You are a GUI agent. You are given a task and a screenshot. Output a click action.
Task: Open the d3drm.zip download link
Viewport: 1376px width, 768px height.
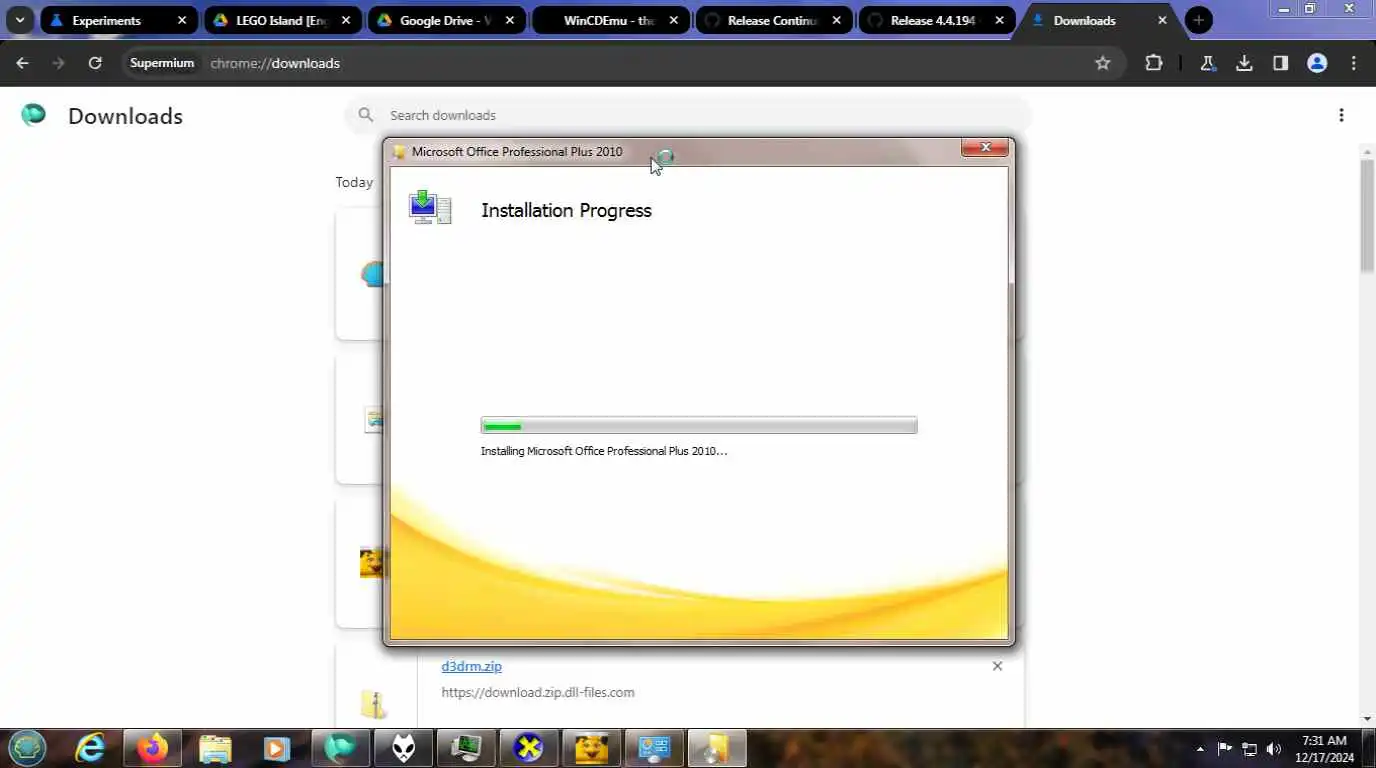point(471,666)
